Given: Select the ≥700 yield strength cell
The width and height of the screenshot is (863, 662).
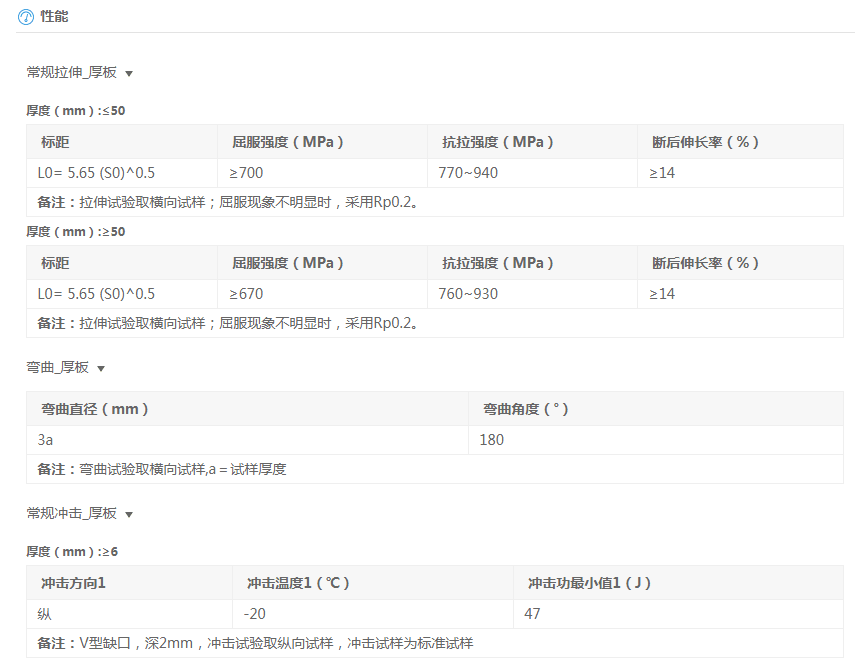Looking at the screenshot, I should (246, 173).
